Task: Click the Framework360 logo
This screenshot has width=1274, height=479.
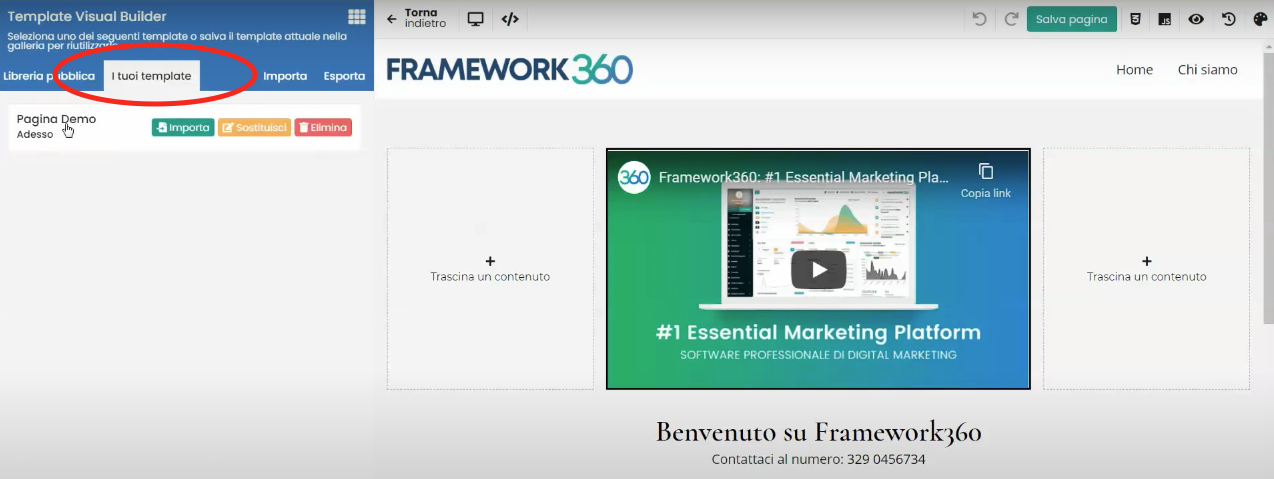Action: click(x=509, y=69)
